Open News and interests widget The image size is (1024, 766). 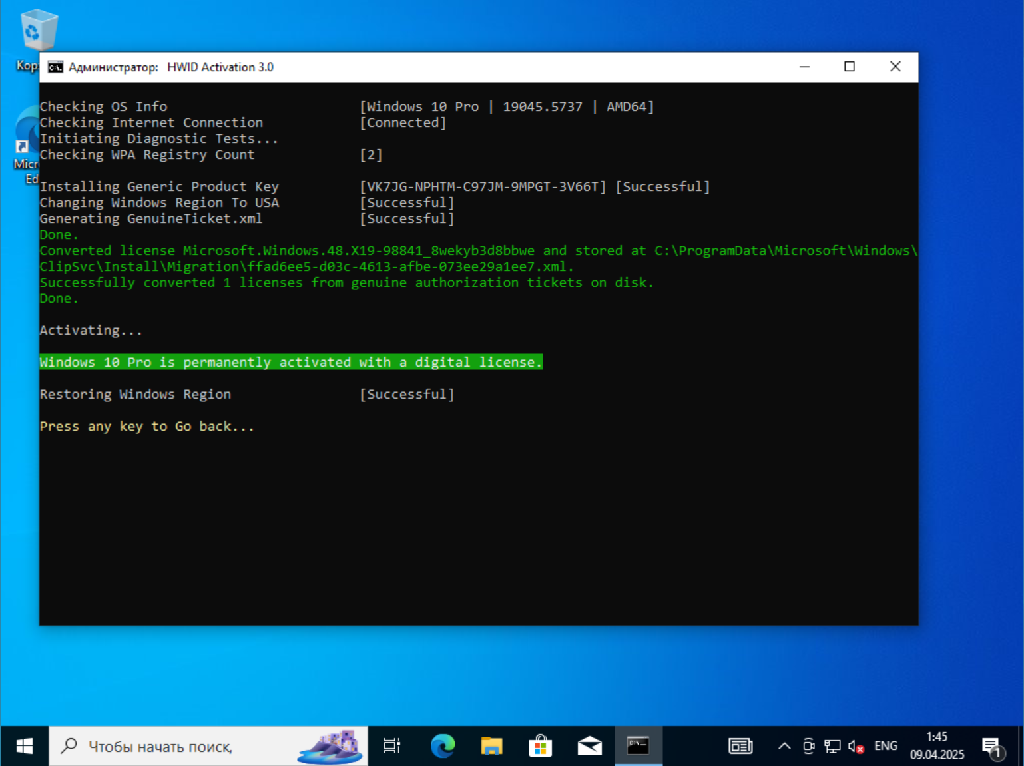[740, 746]
